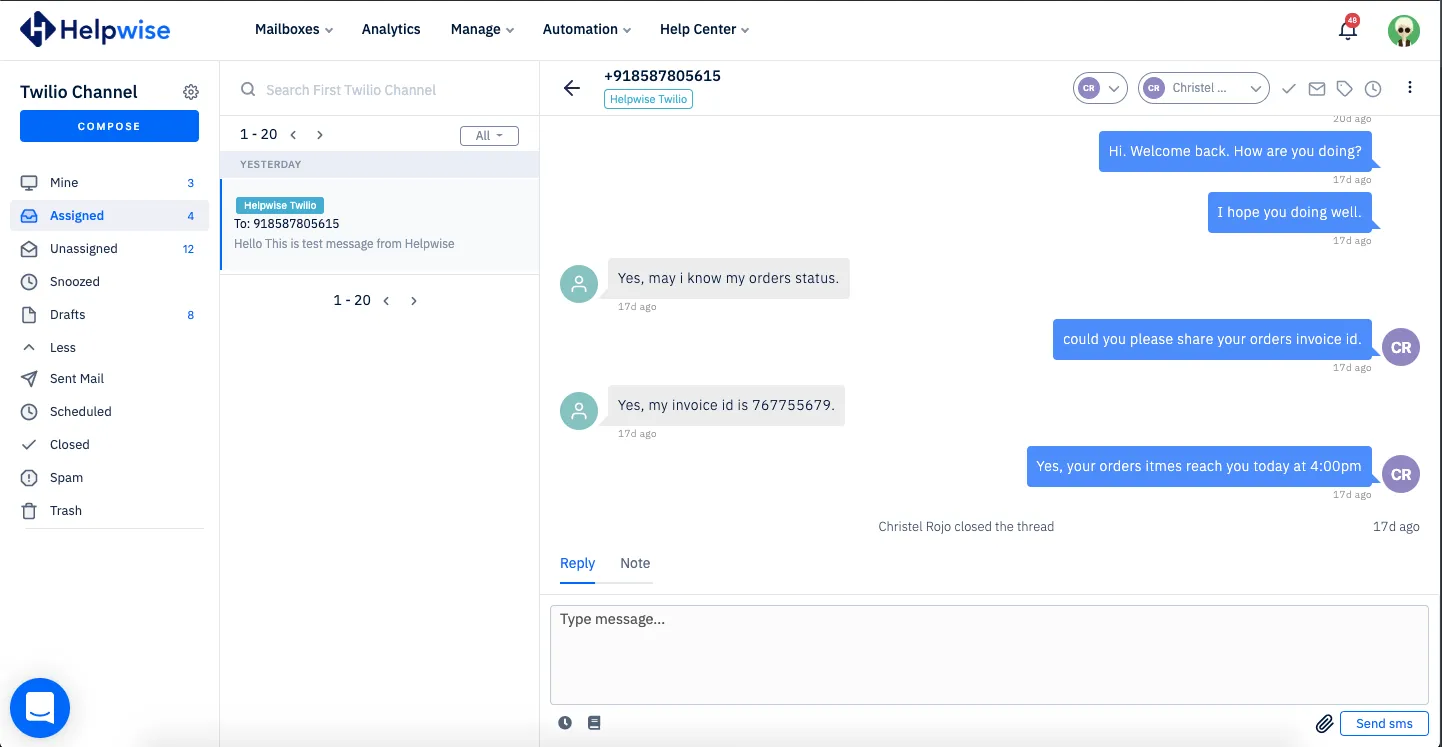Go to next page at bottom pagination

(x=414, y=301)
